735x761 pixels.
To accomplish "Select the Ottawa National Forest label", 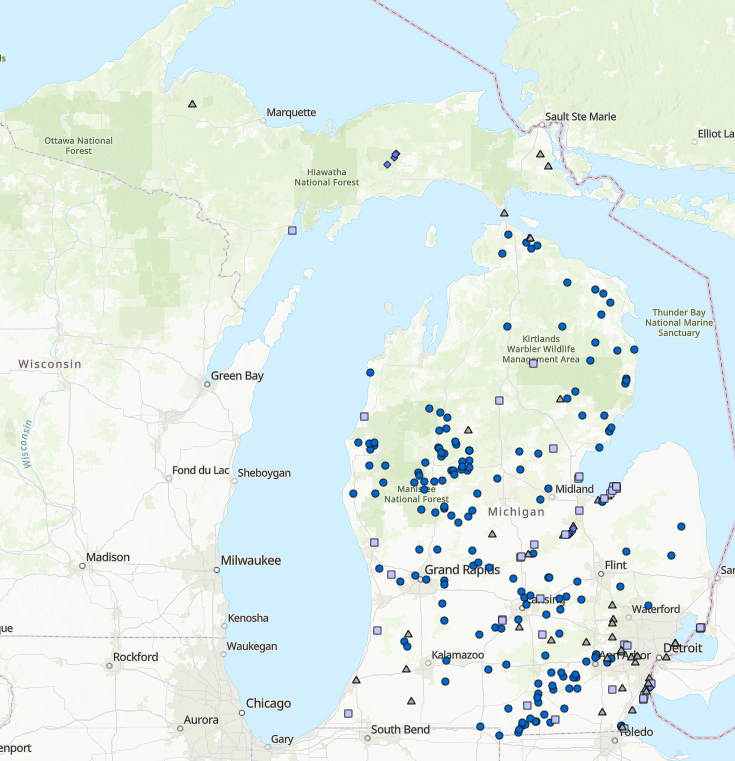I will pyautogui.click(x=79, y=146).
